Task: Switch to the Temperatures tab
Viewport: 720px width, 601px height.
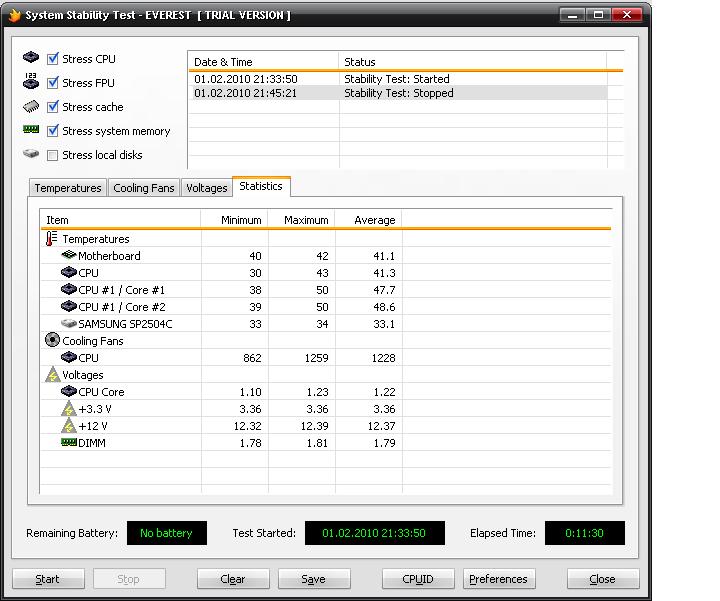Action: point(68,188)
